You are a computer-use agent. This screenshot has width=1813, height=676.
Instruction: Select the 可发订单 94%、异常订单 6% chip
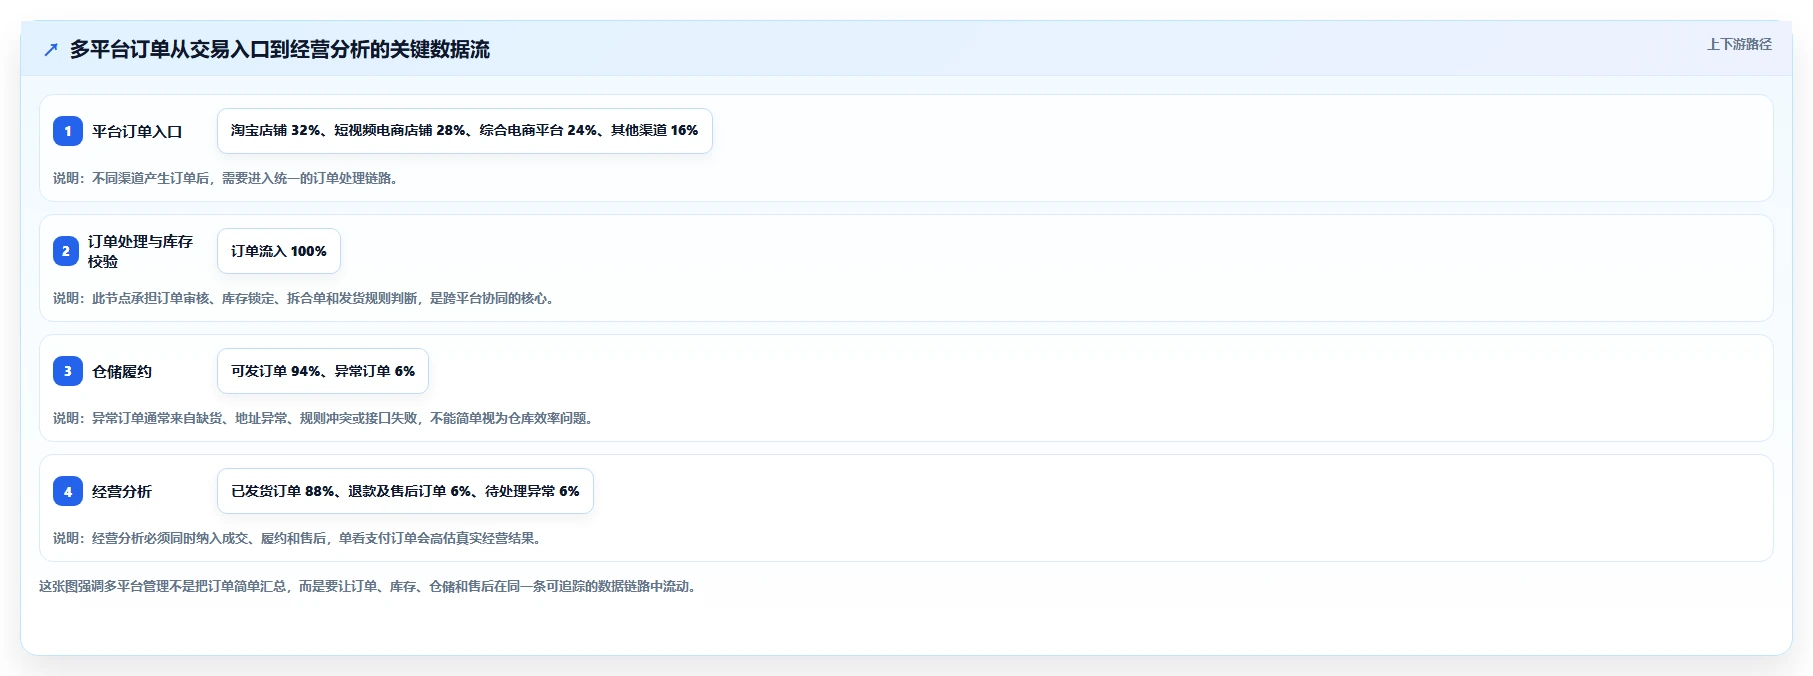point(323,371)
